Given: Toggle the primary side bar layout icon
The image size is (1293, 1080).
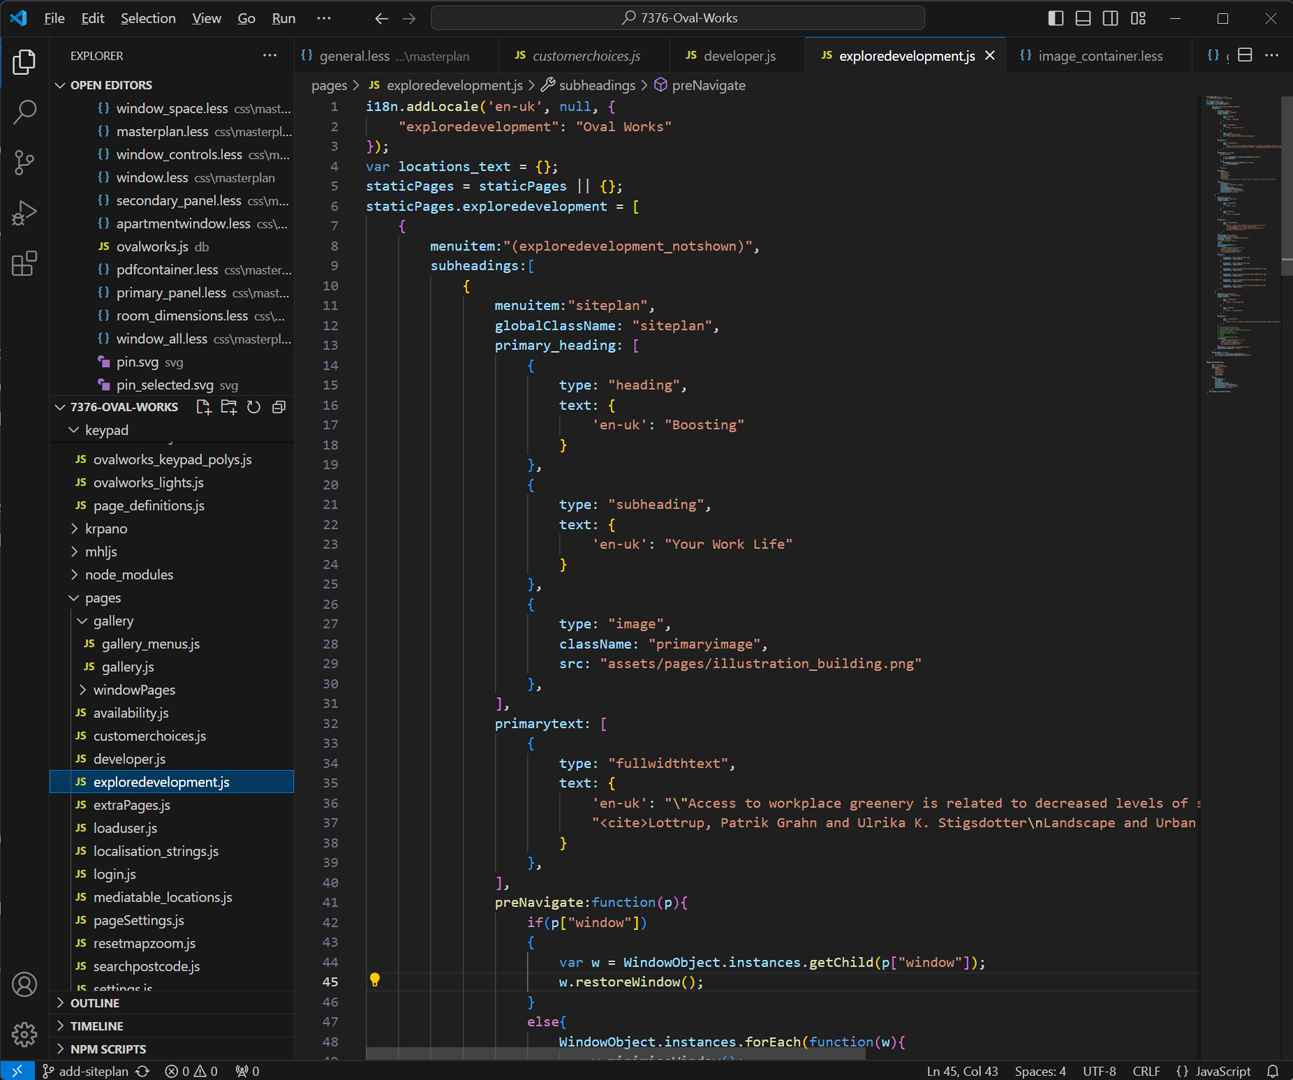Looking at the screenshot, I should click(1056, 18).
